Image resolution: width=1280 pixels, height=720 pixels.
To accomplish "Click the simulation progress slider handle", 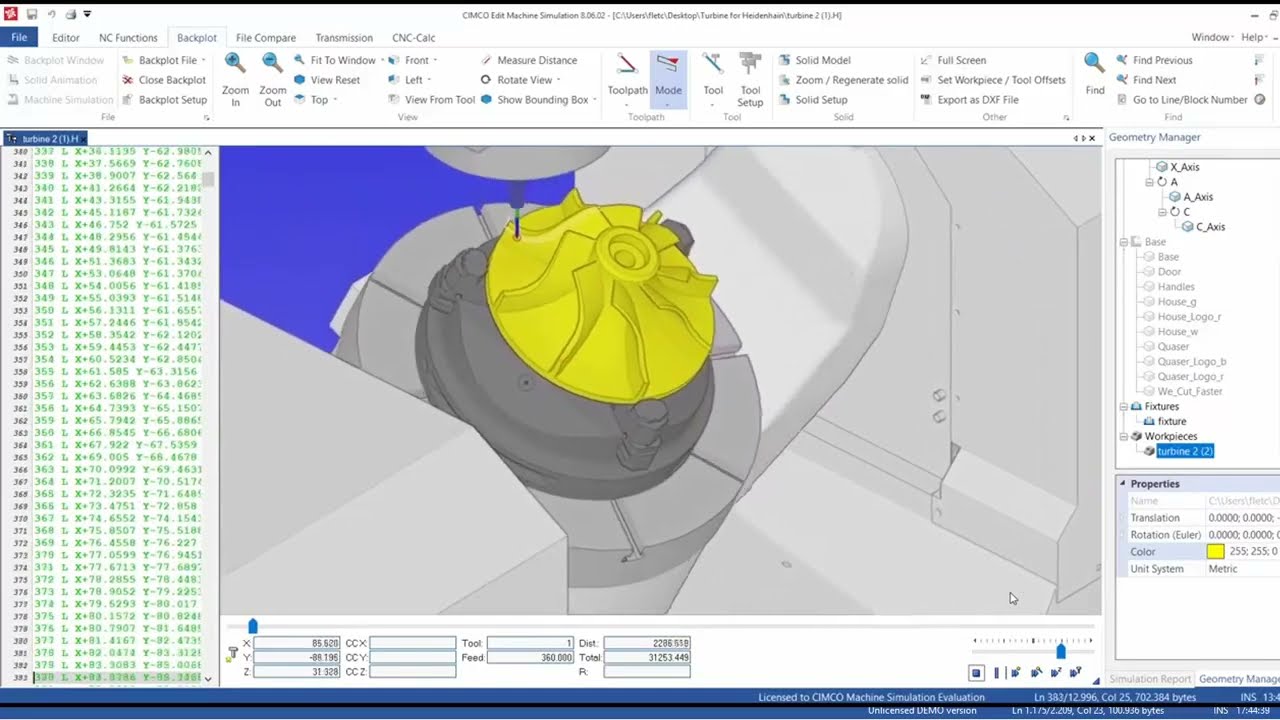I will 253,626.
